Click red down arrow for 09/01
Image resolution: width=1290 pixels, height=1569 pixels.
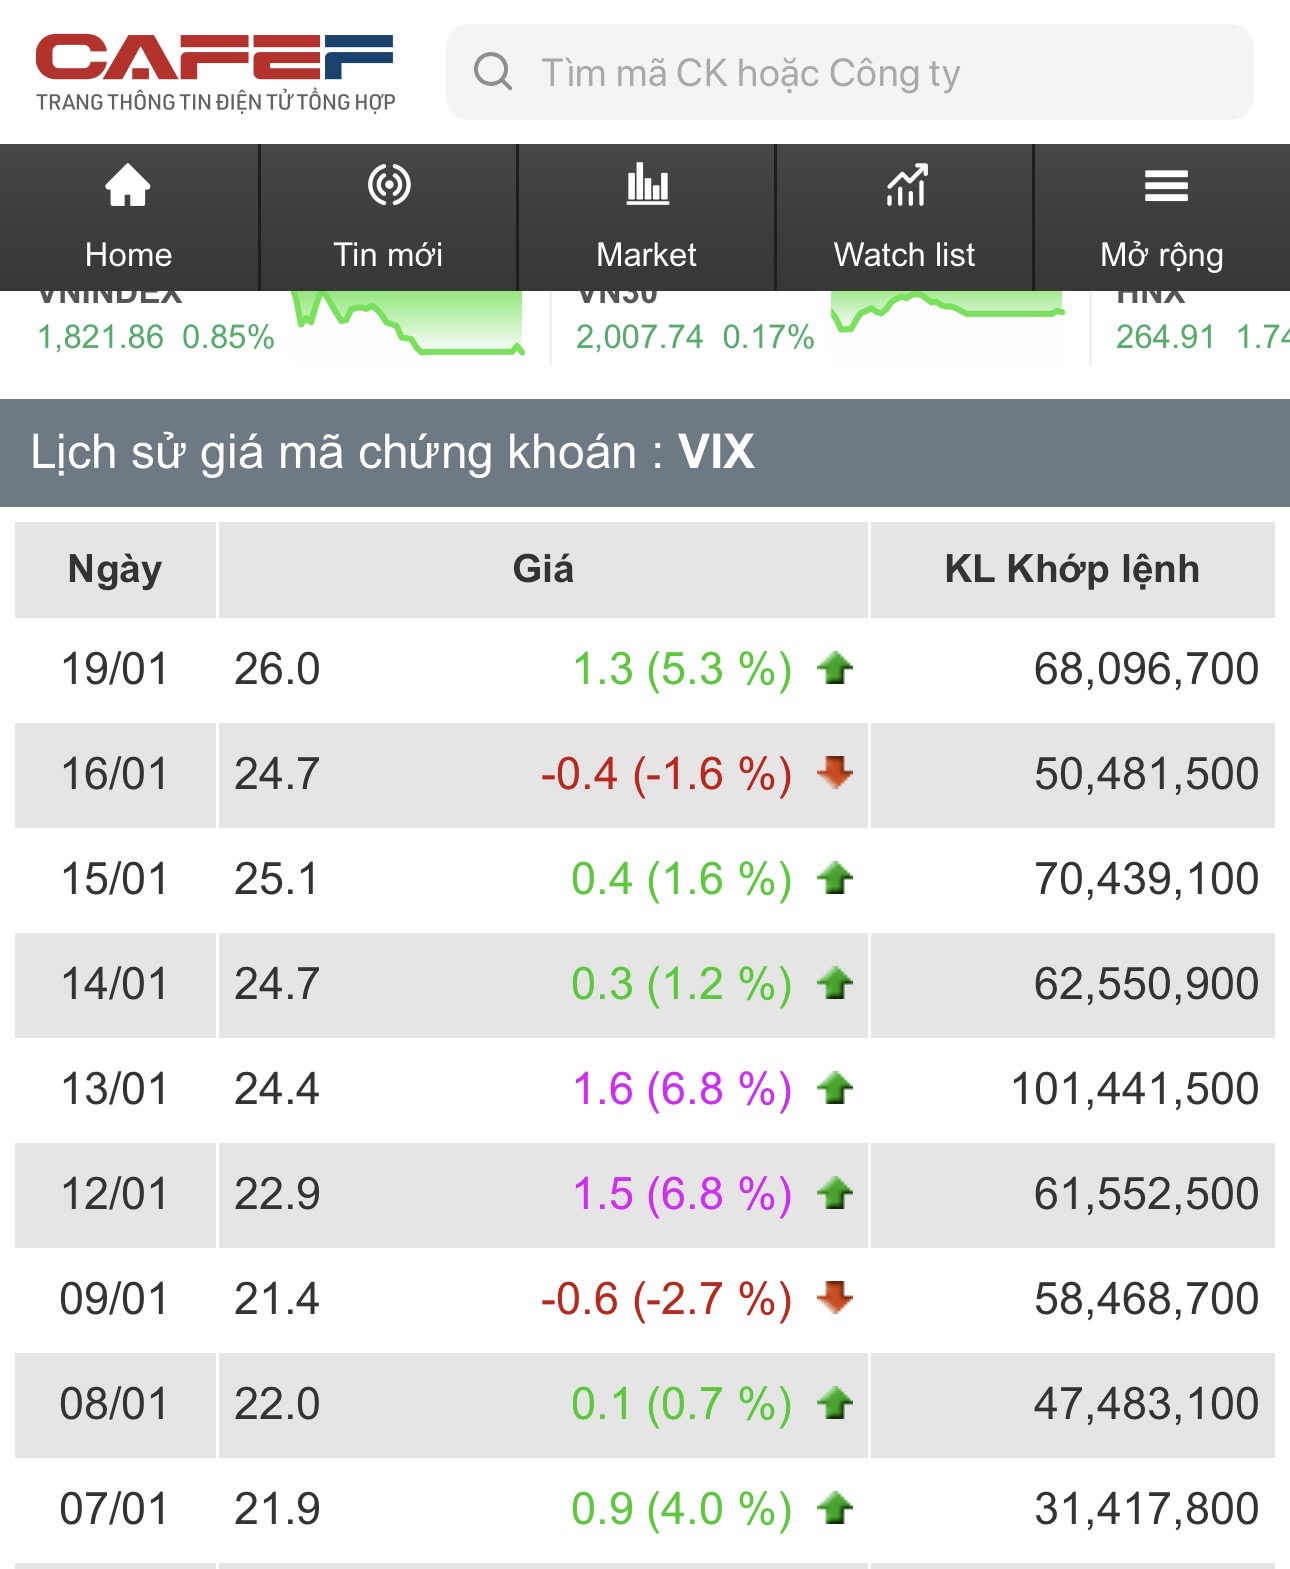pyautogui.click(x=834, y=1297)
